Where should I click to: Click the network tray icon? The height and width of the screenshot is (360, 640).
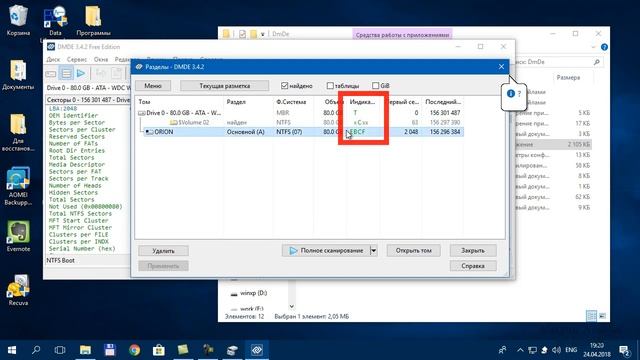(532, 350)
